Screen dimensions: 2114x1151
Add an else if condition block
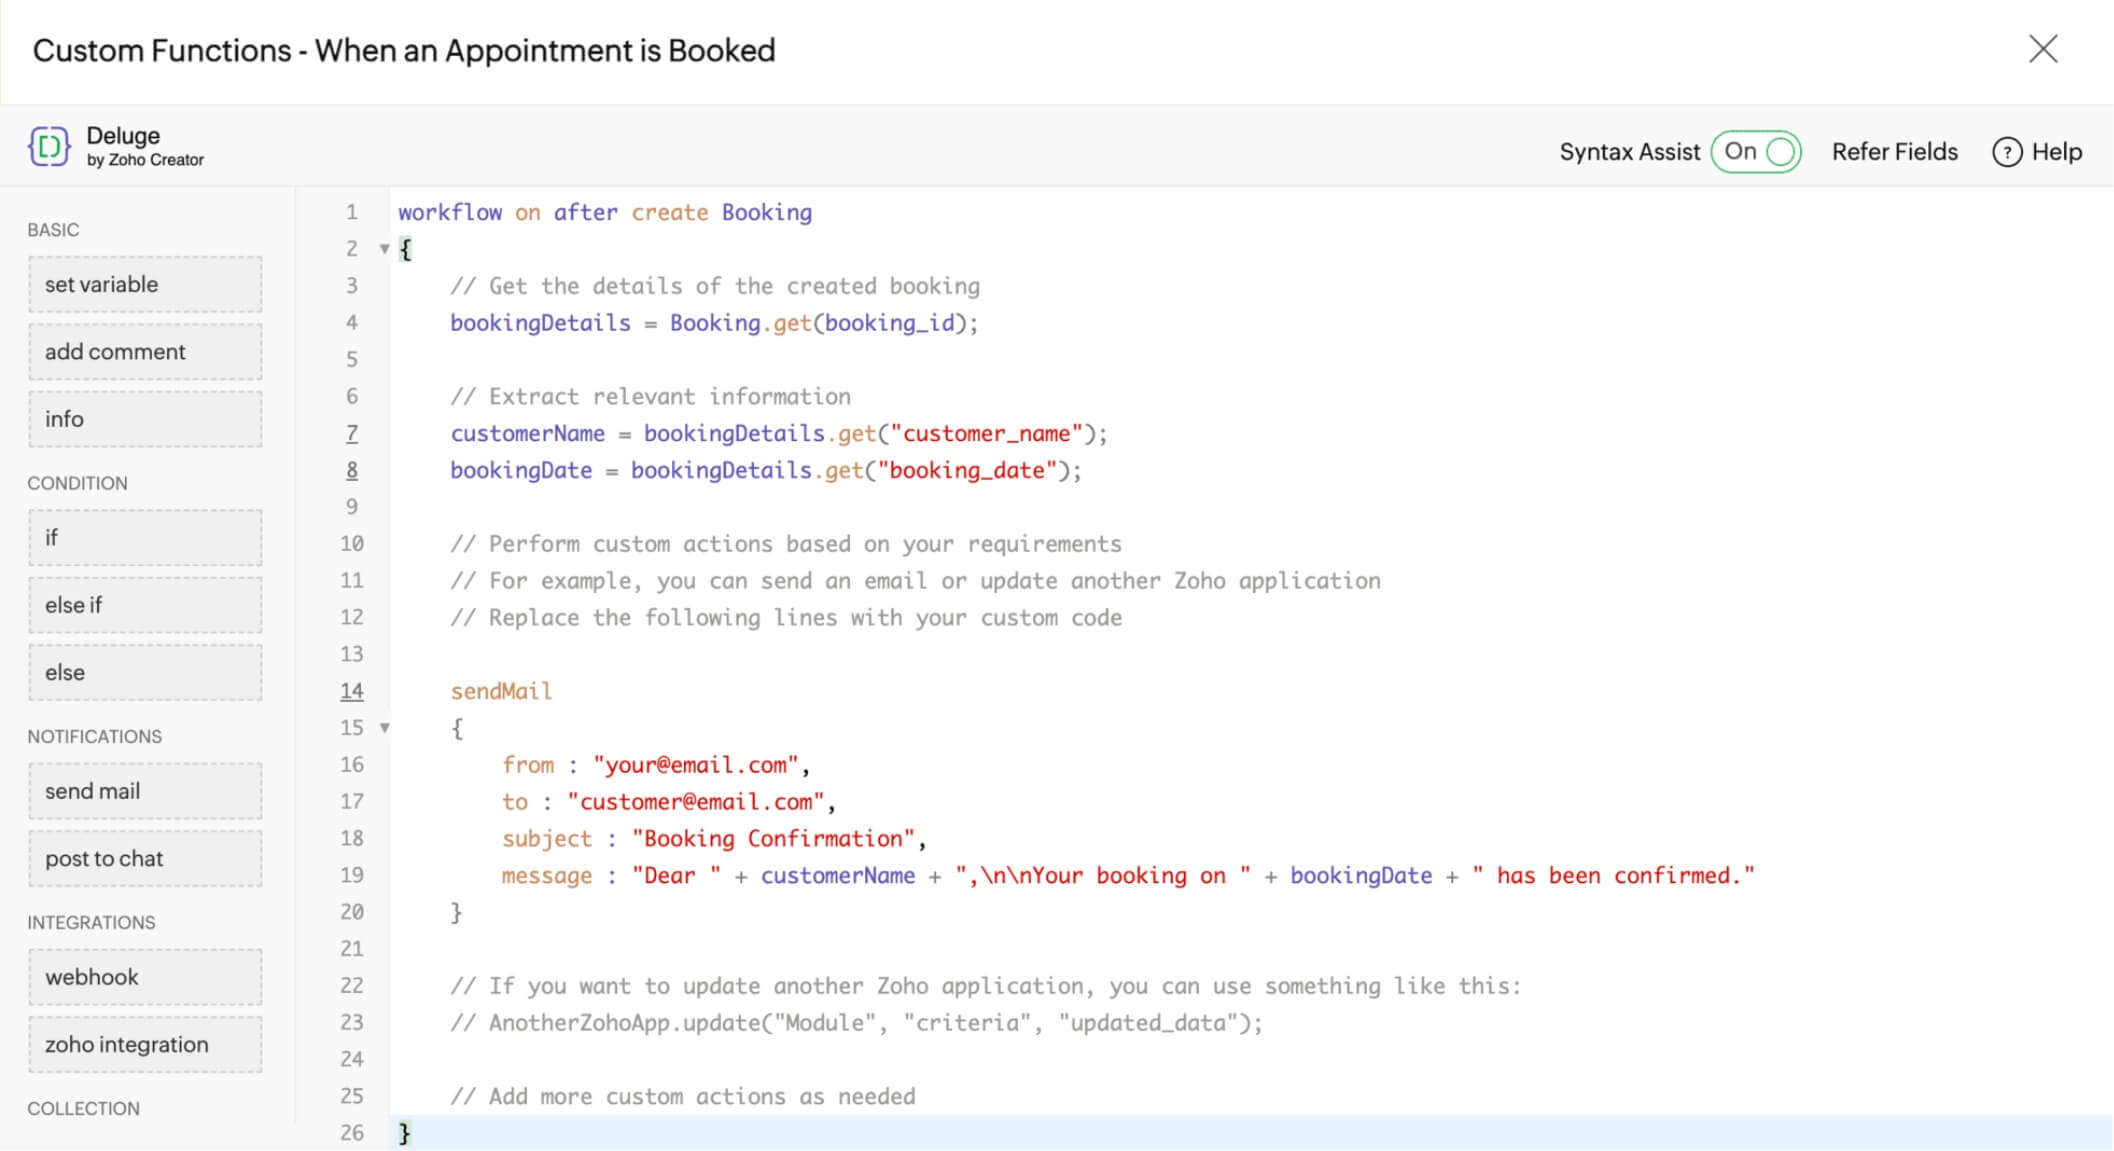coord(145,605)
